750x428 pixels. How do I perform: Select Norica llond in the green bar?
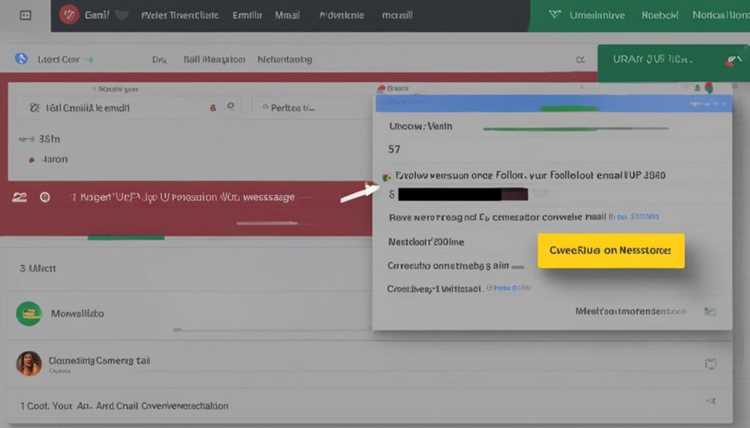[721, 15]
